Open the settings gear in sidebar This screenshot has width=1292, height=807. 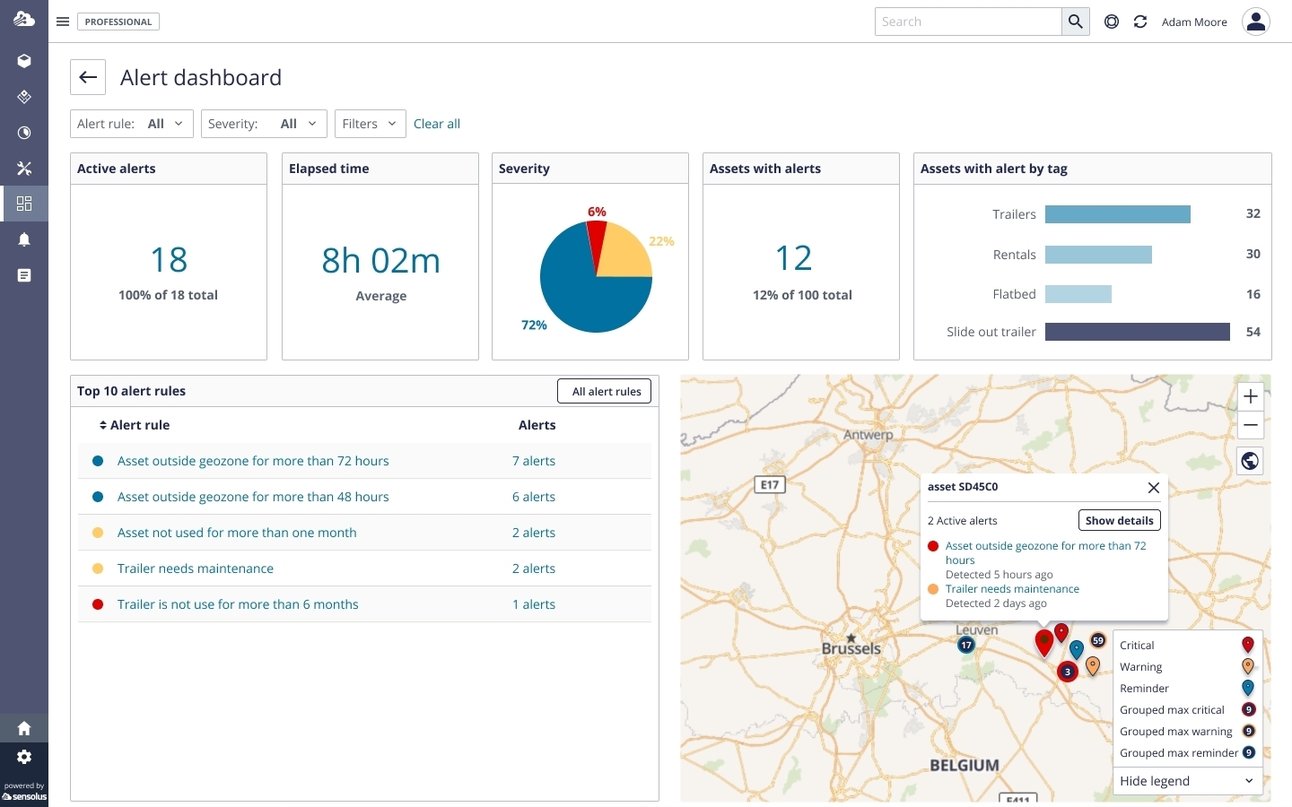[x=24, y=757]
